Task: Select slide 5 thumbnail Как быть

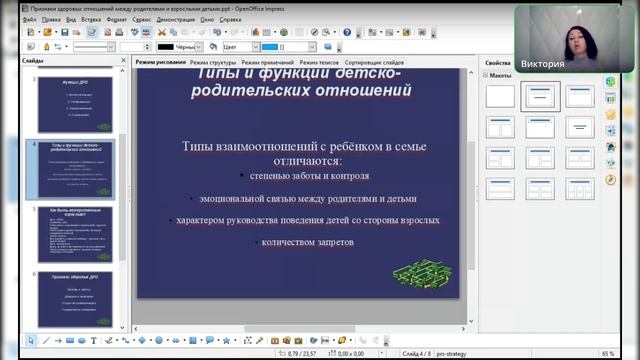Action: pyautogui.click(x=75, y=235)
